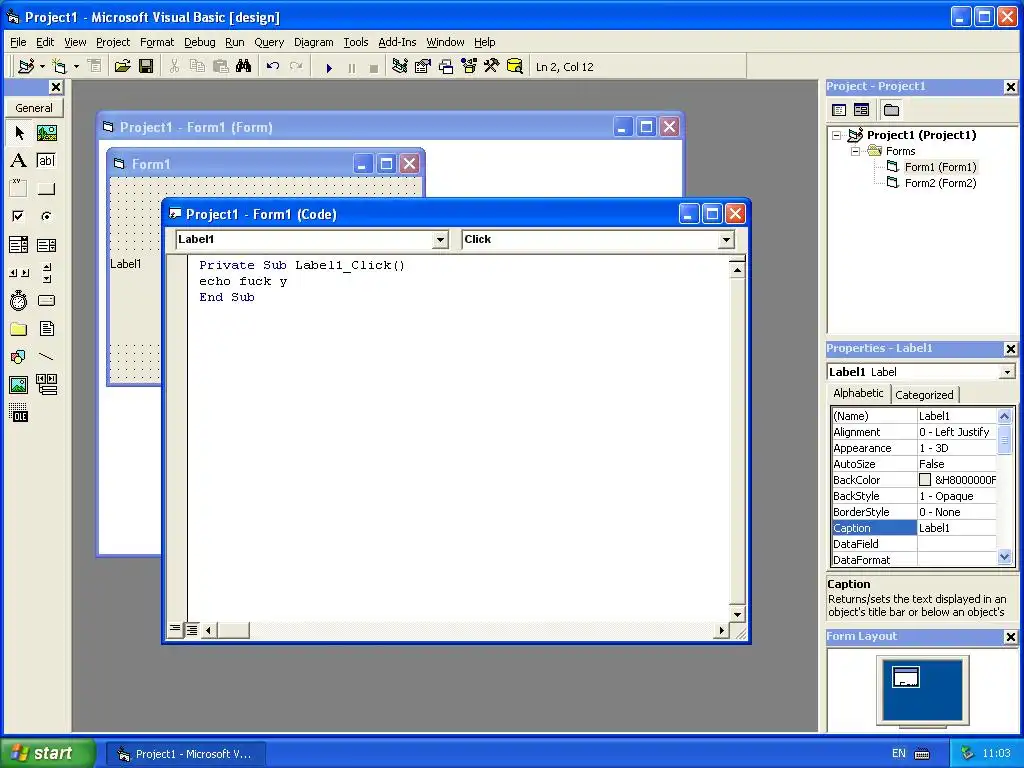Toggle Procedure View button in code window
The width and height of the screenshot is (1024, 768).
[175, 630]
